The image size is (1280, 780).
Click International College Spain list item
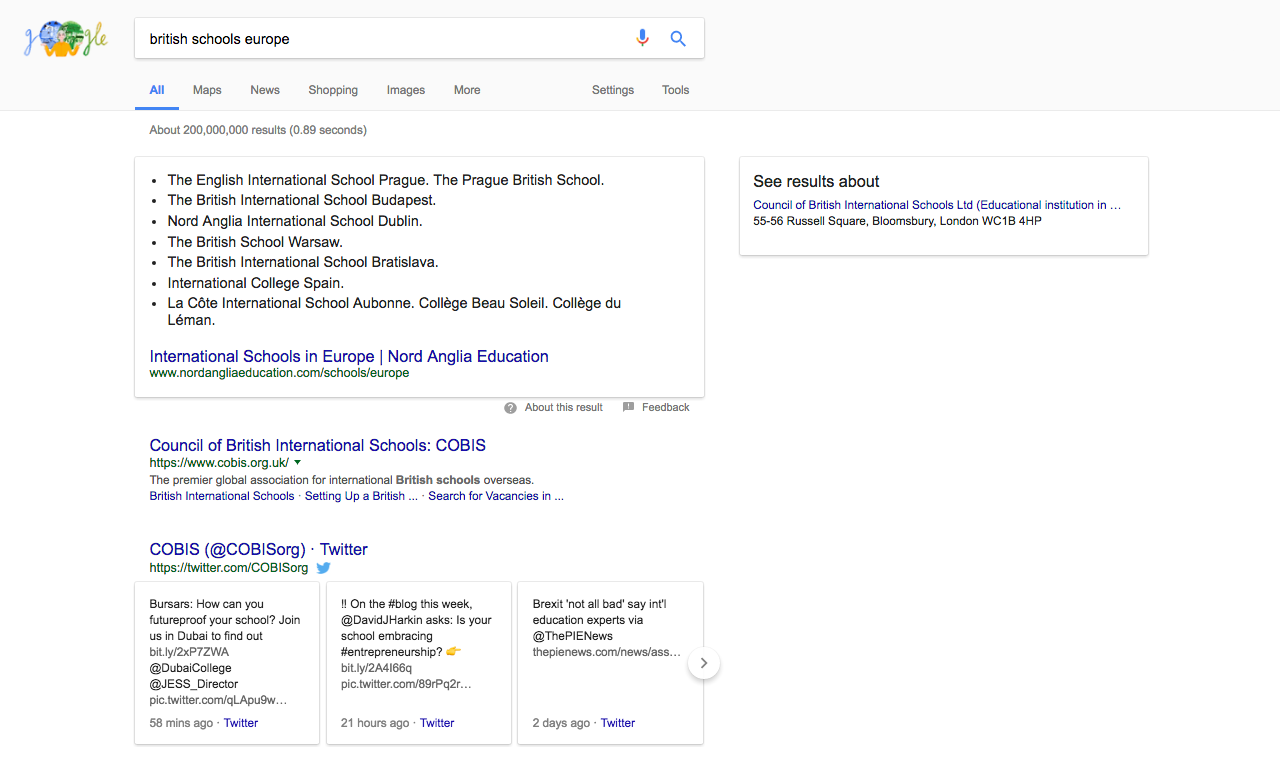[256, 283]
